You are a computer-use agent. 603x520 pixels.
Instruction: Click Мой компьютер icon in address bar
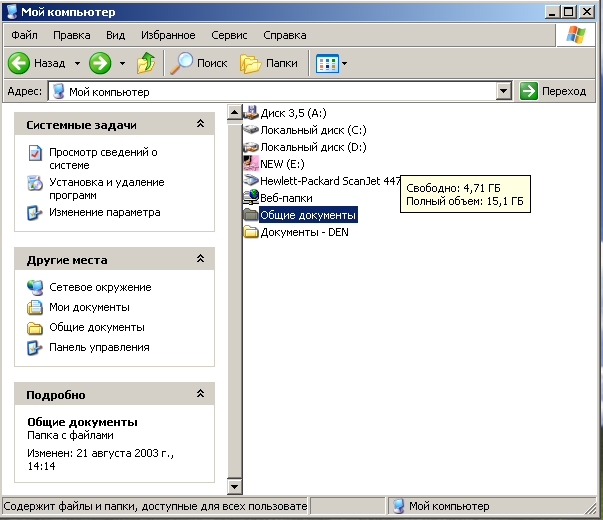pyautogui.click(x=58, y=92)
